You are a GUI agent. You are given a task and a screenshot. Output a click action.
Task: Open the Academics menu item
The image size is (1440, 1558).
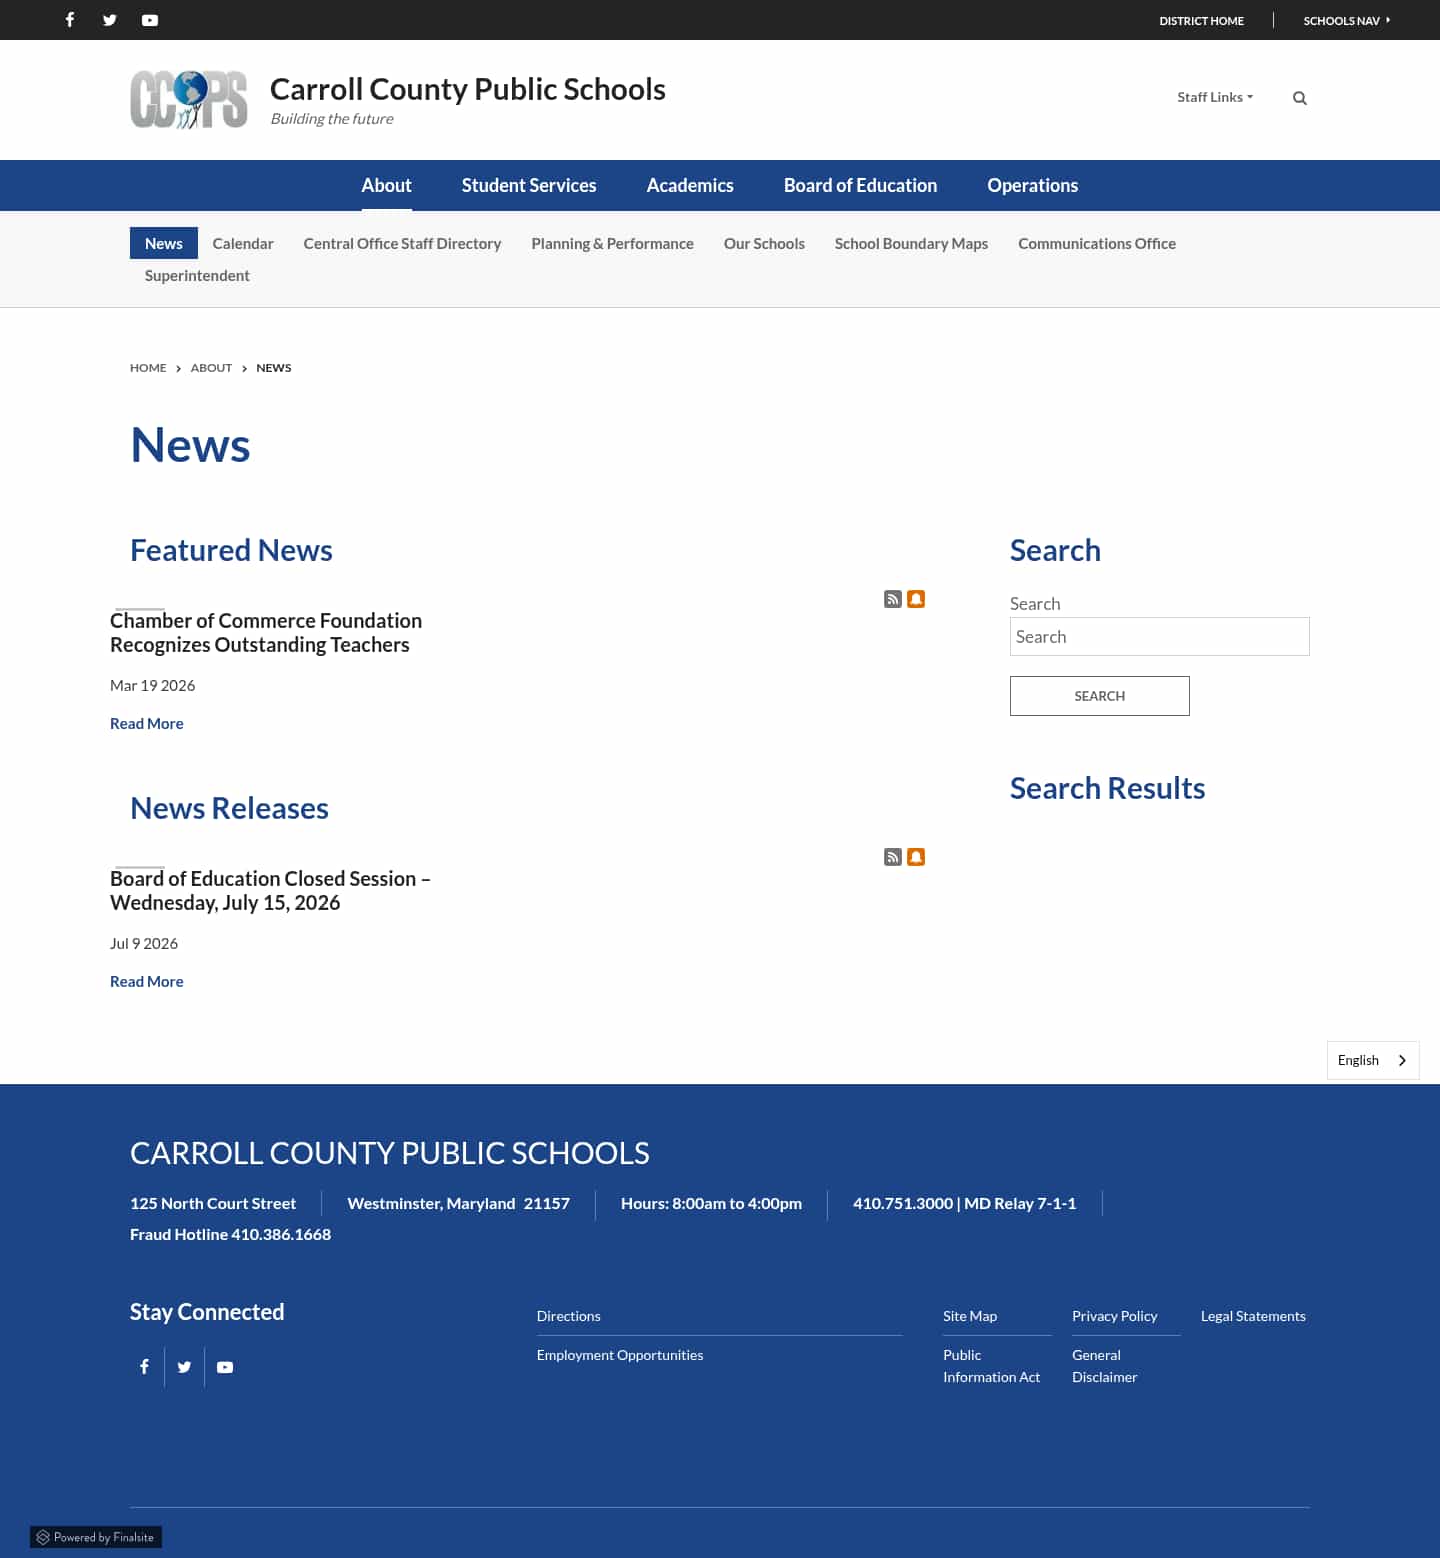[x=690, y=185]
